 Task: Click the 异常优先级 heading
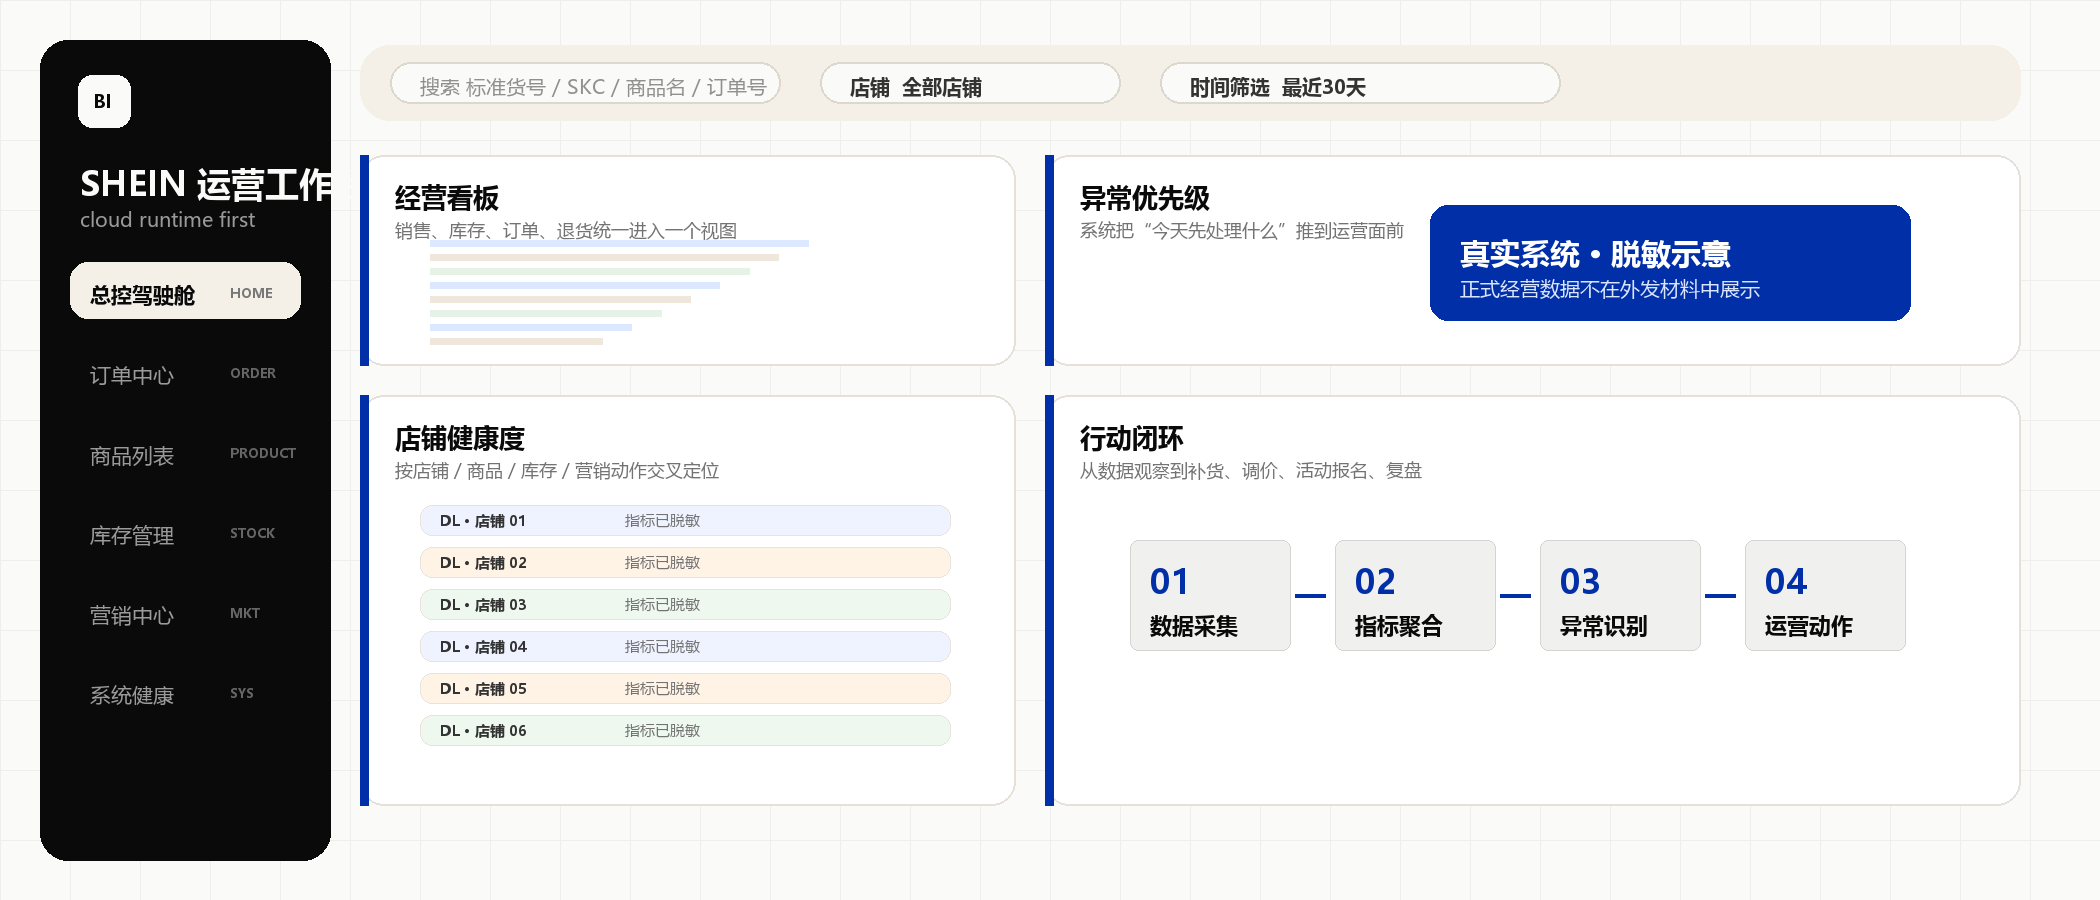[1144, 198]
